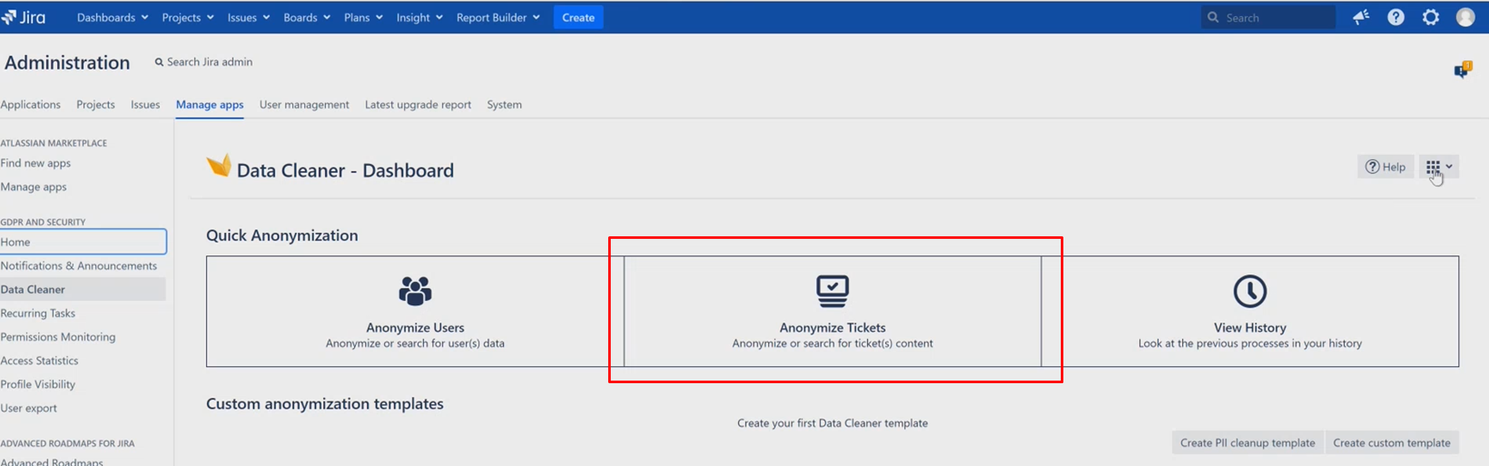The width and height of the screenshot is (1489, 466).
Task: Click the magnifier icon beside Search Jira admin
Action: (x=159, y=62)
